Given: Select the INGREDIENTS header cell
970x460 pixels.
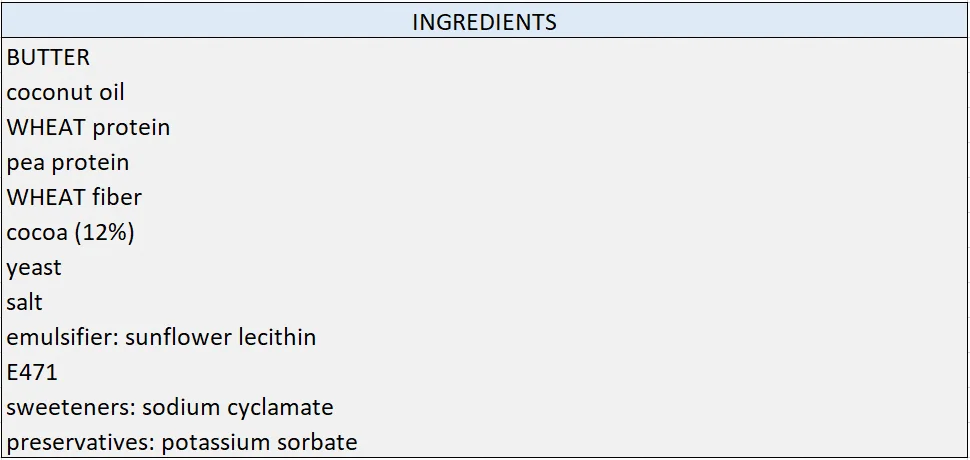Looking at the screenshot, I should 484,22.
